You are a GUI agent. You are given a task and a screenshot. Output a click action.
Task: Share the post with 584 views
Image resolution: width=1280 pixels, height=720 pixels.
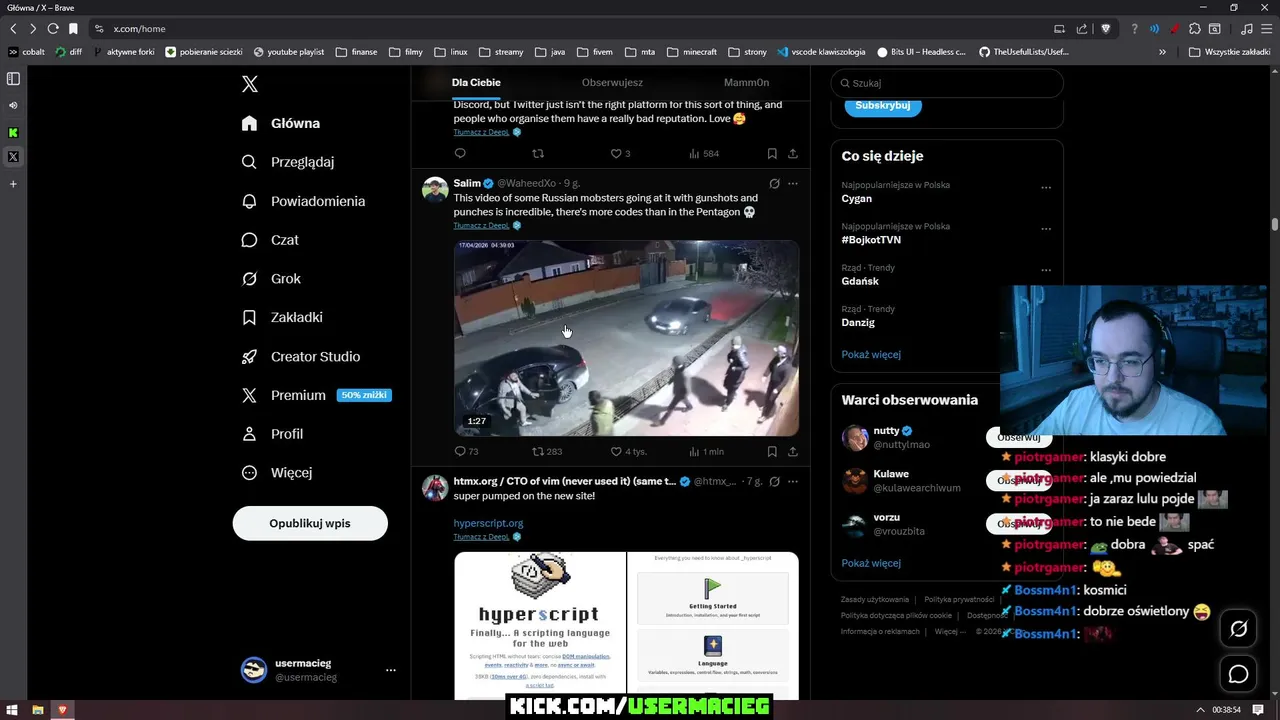click(x=793, y=154)
